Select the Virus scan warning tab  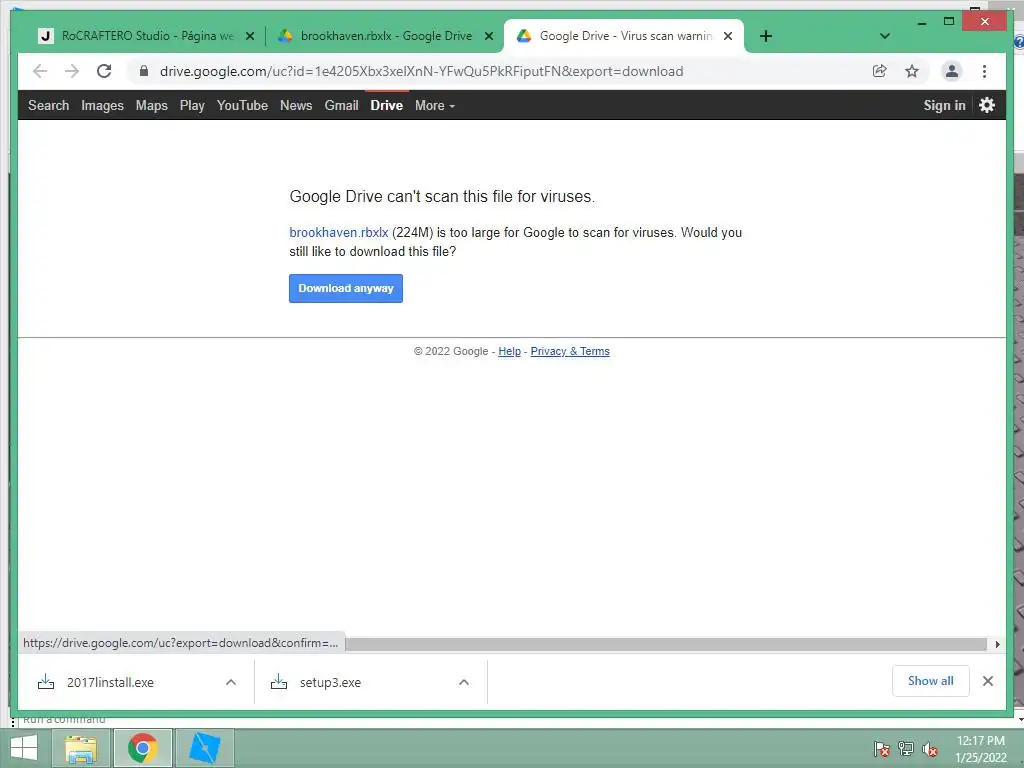pos(624,36)
